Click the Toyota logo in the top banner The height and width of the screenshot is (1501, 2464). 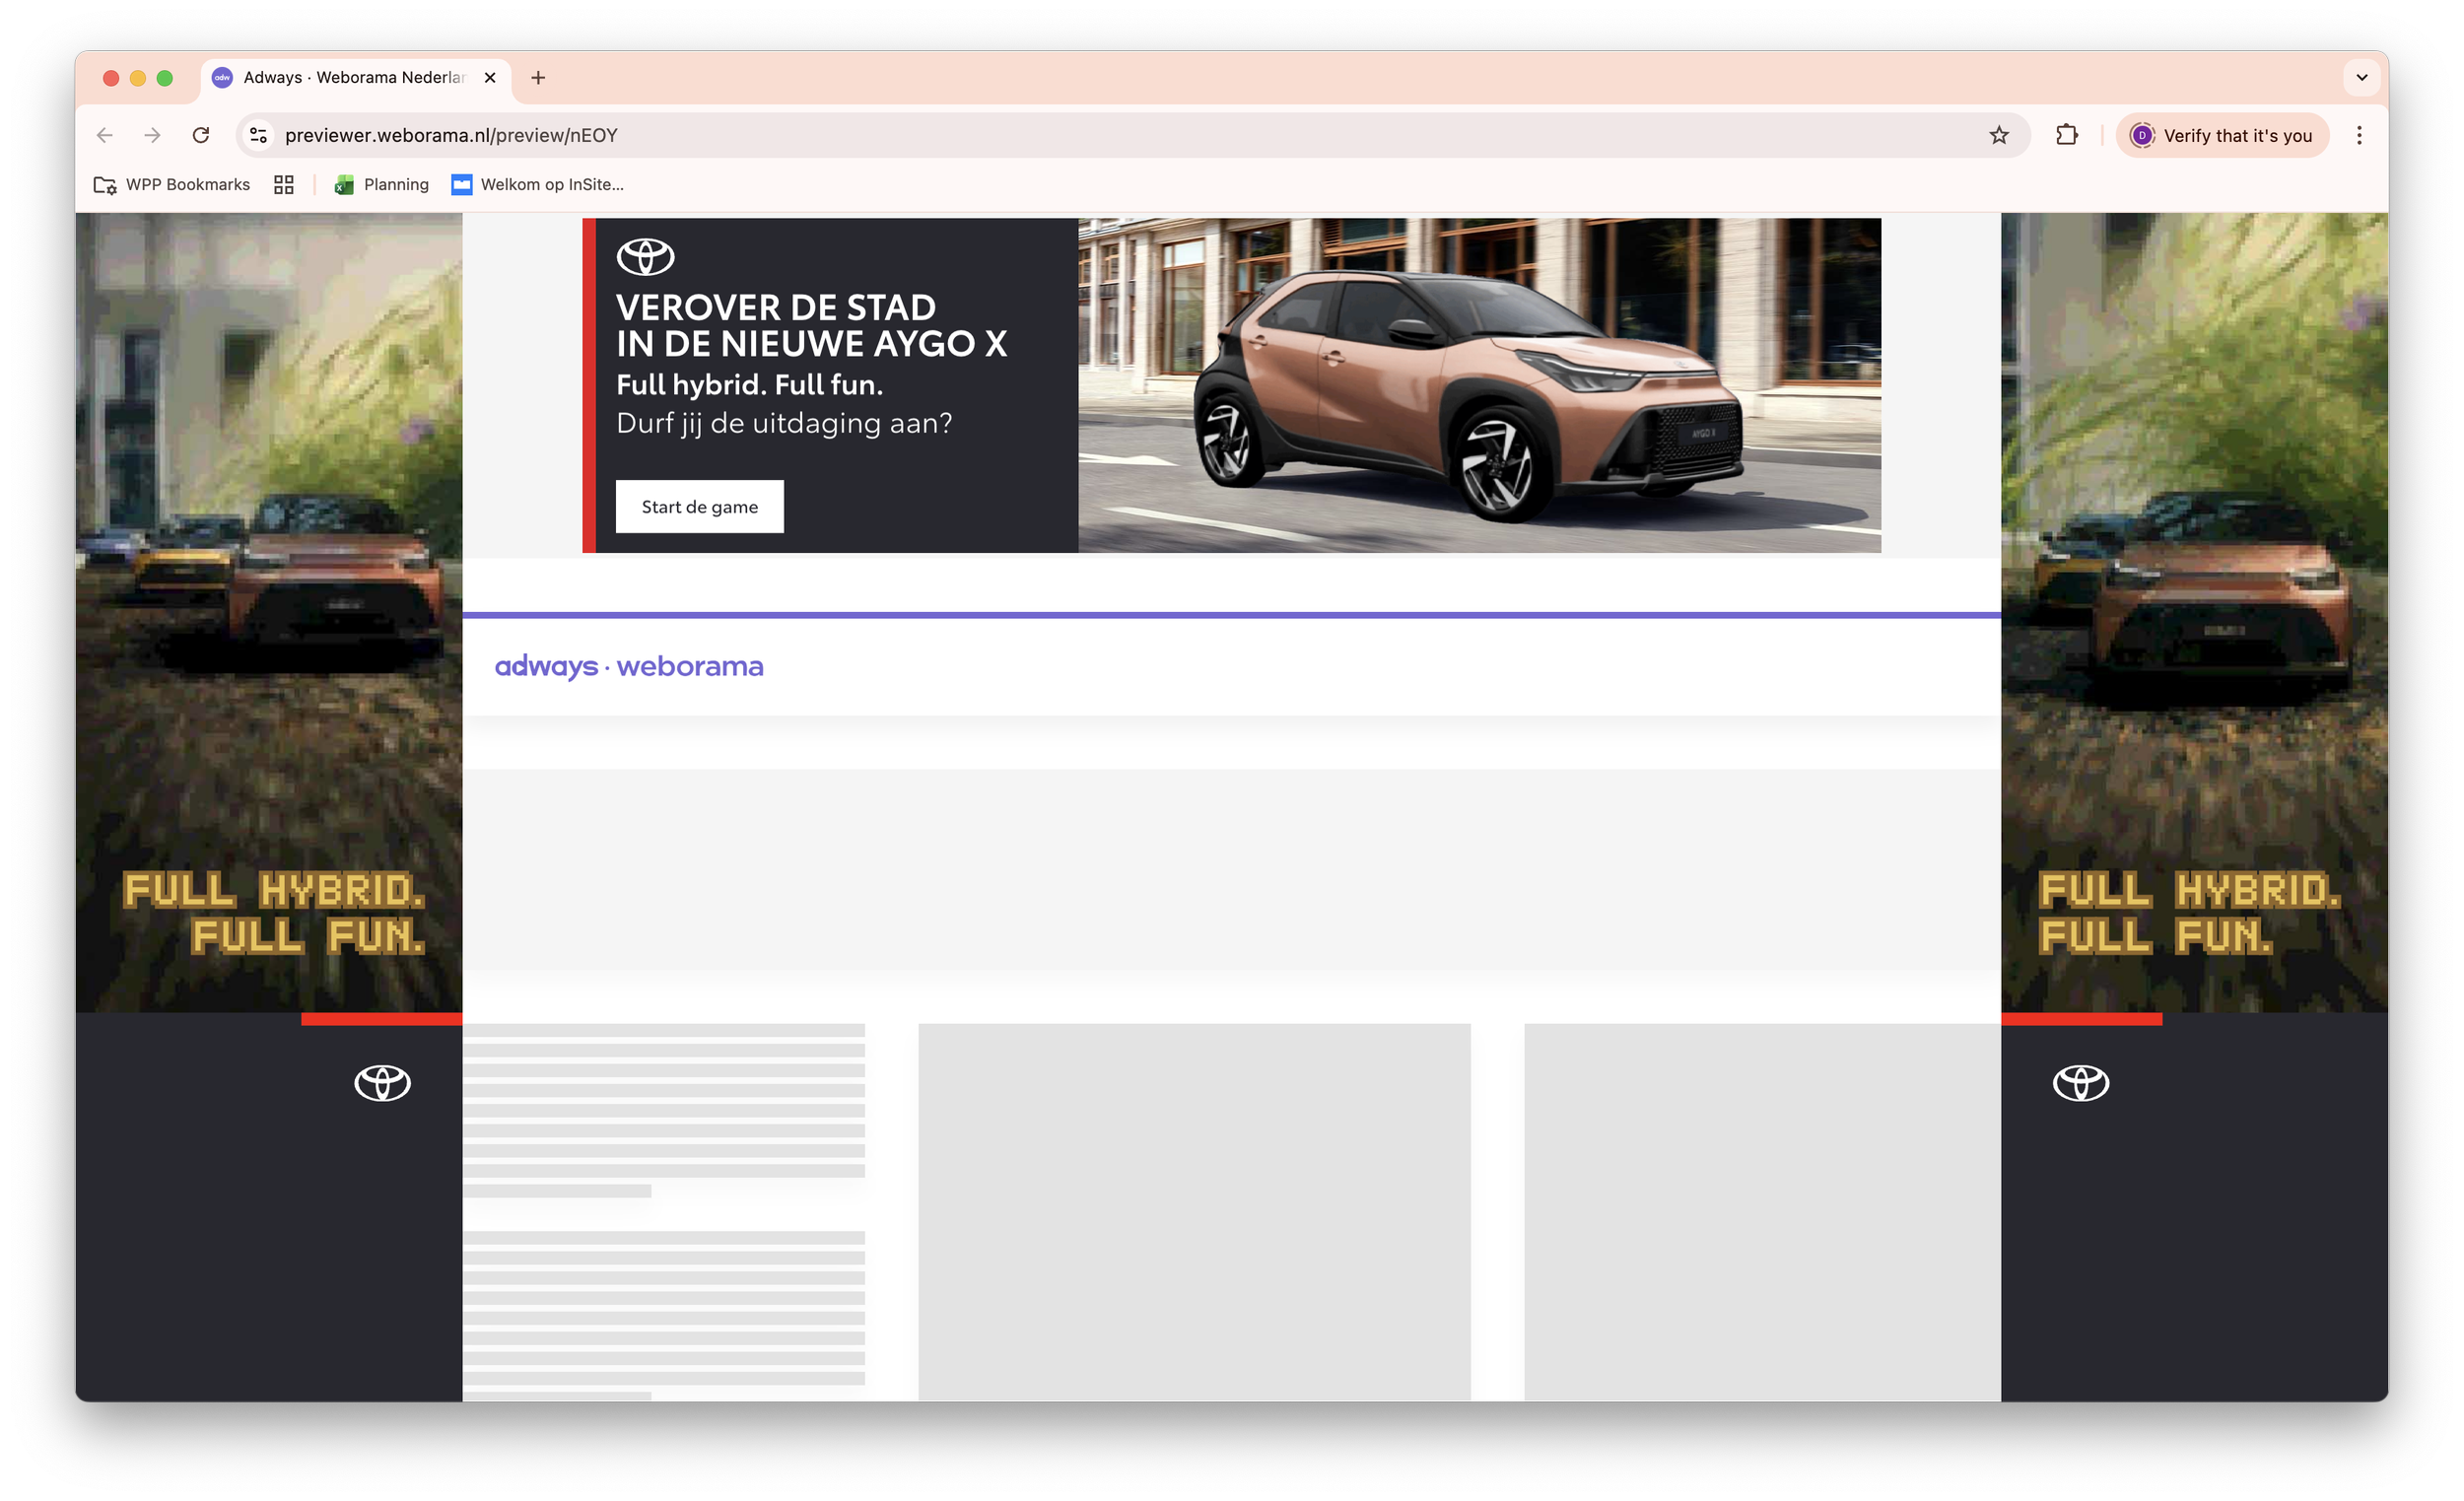click(x=645, y=257)
